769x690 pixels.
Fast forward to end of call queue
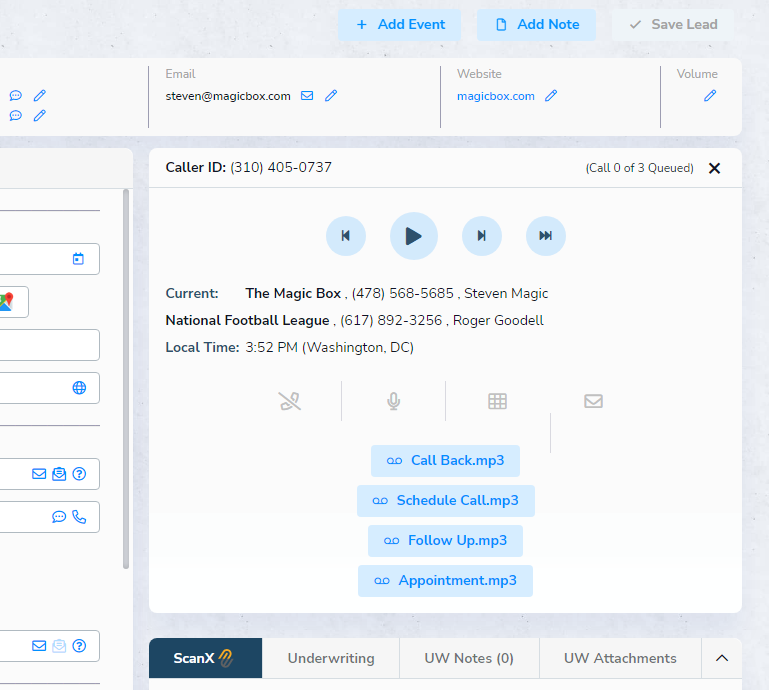click(546, 236)
